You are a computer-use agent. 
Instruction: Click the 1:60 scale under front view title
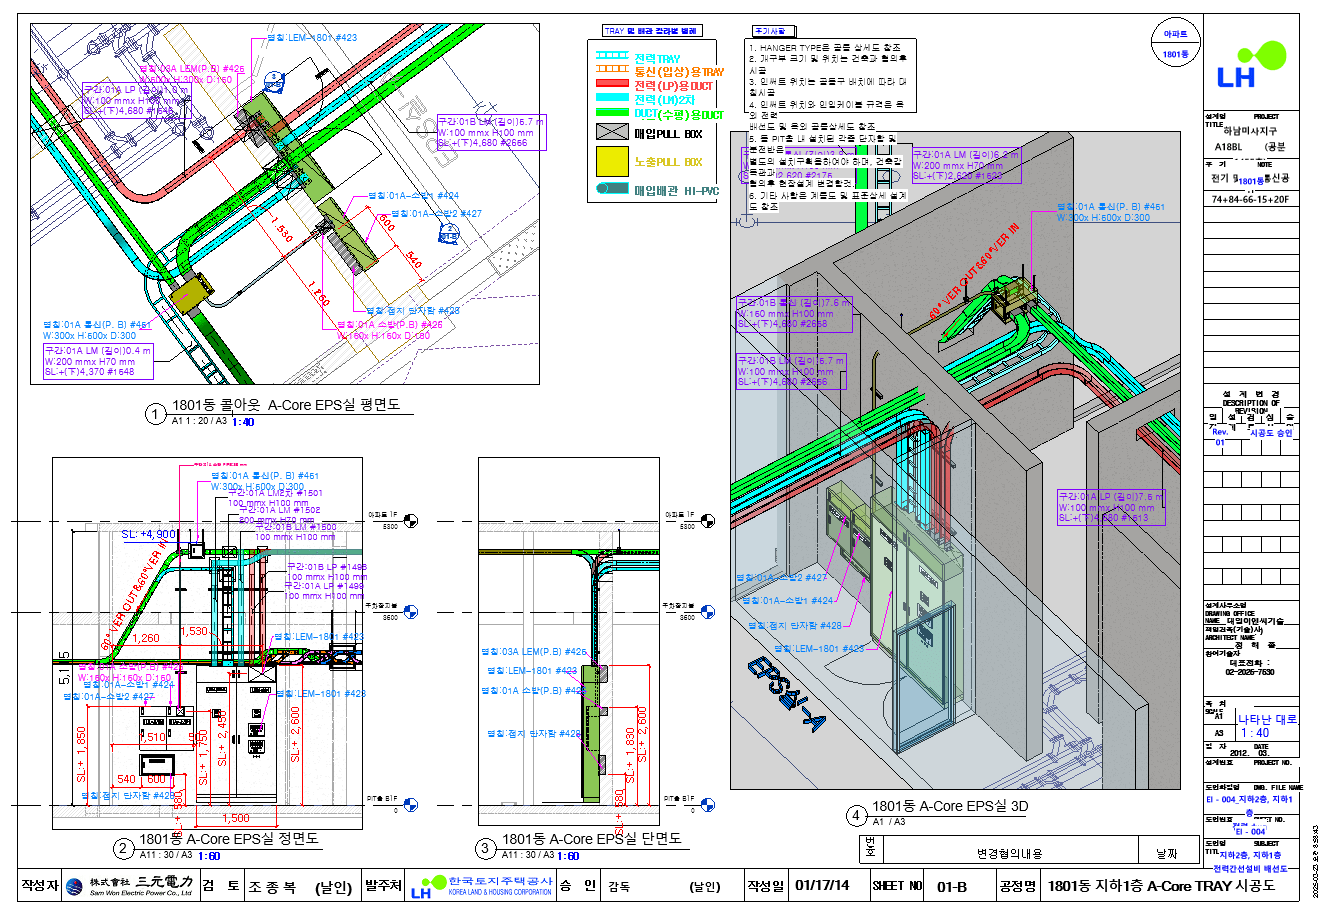click(209, 856)
